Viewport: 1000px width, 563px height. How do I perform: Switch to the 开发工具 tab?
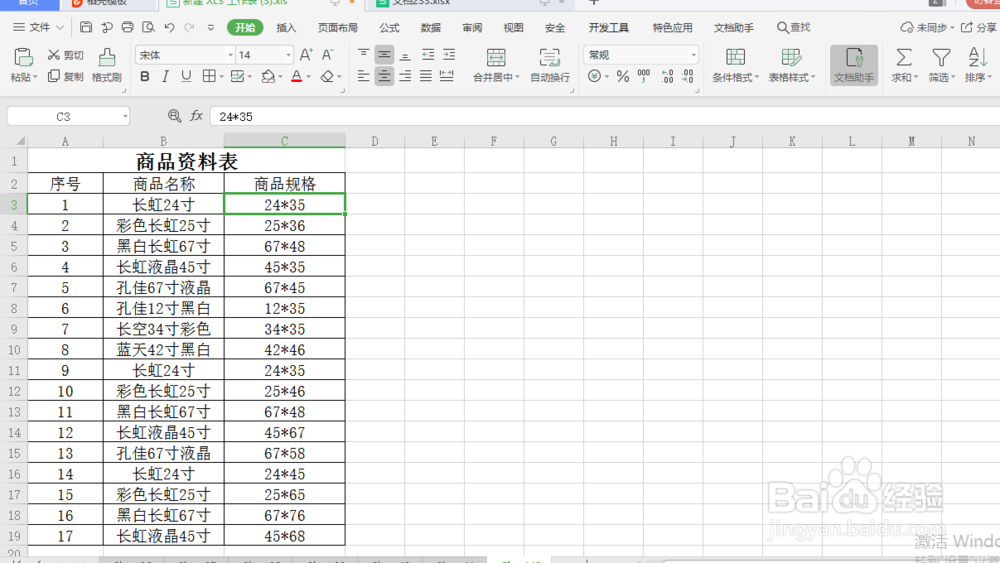(x=608, y=27)
